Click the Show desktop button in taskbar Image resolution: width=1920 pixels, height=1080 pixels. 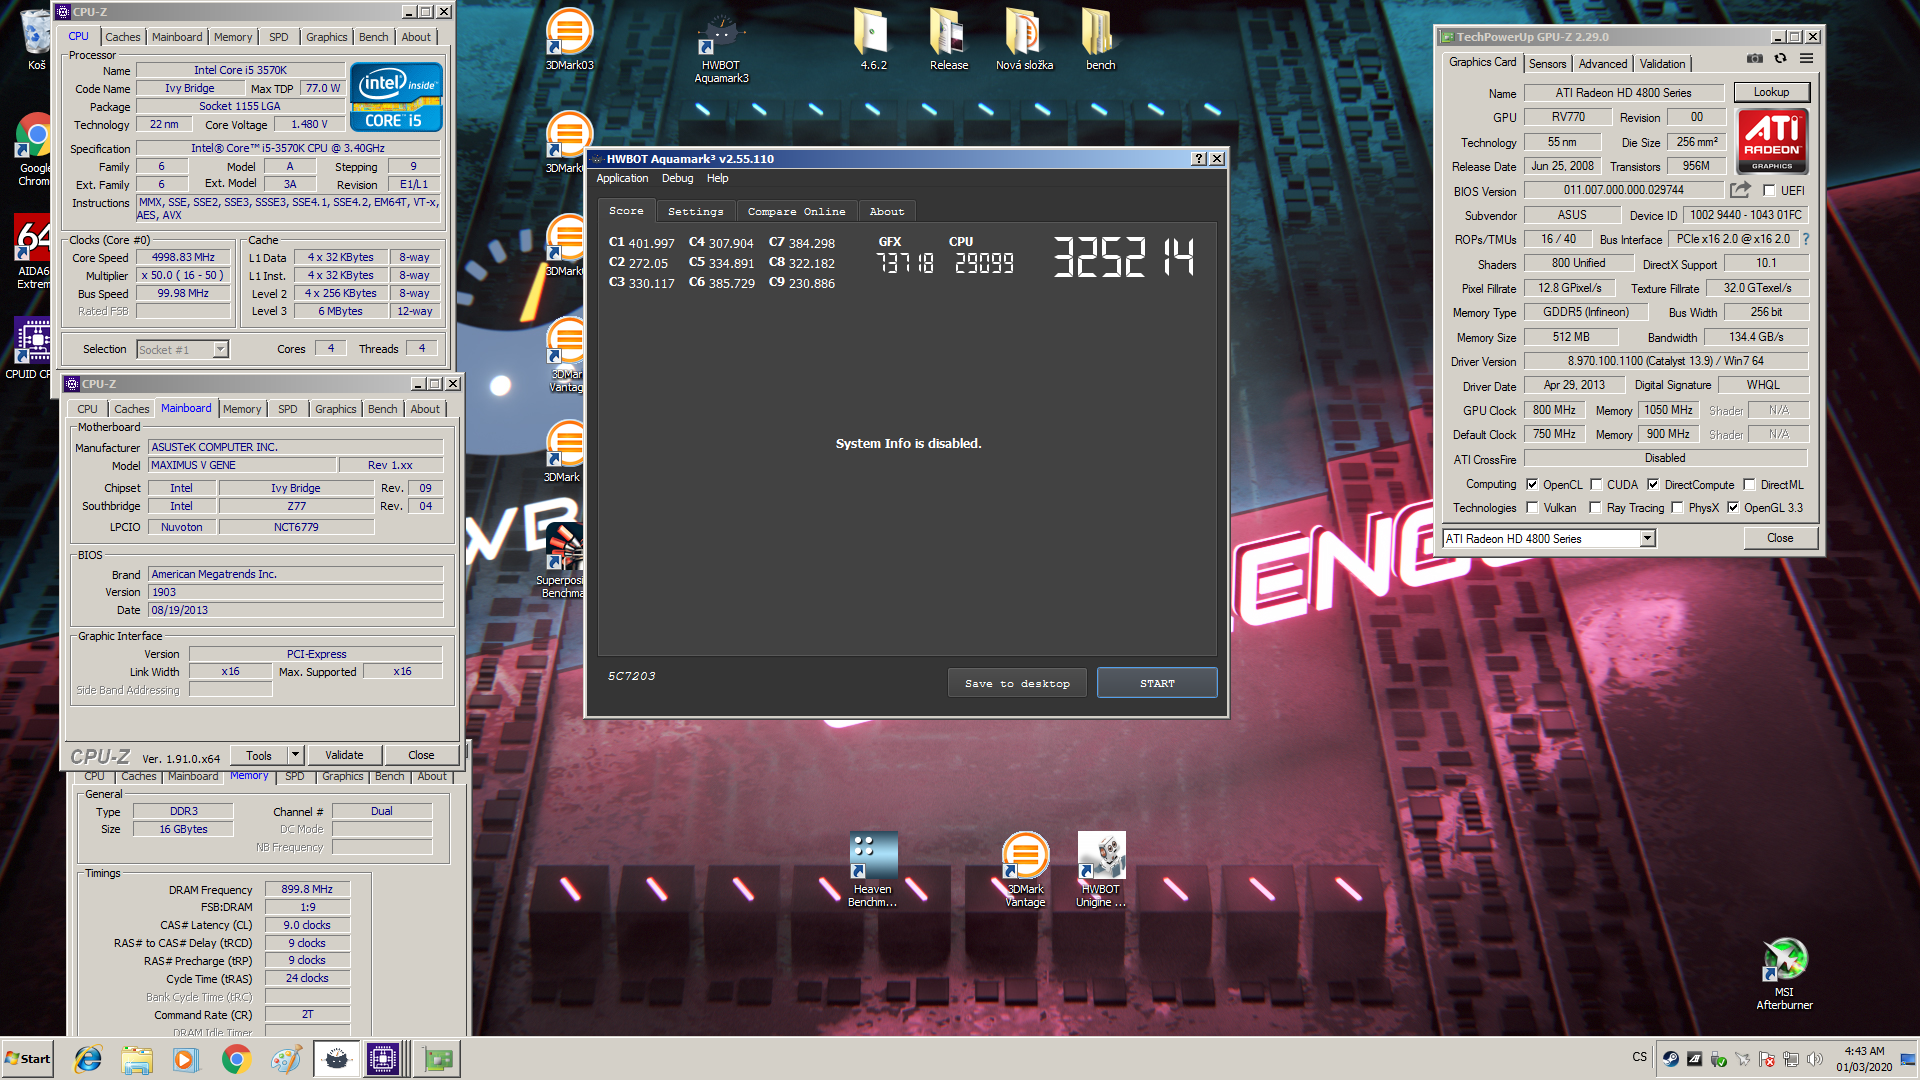(x=1910, y=1059)
